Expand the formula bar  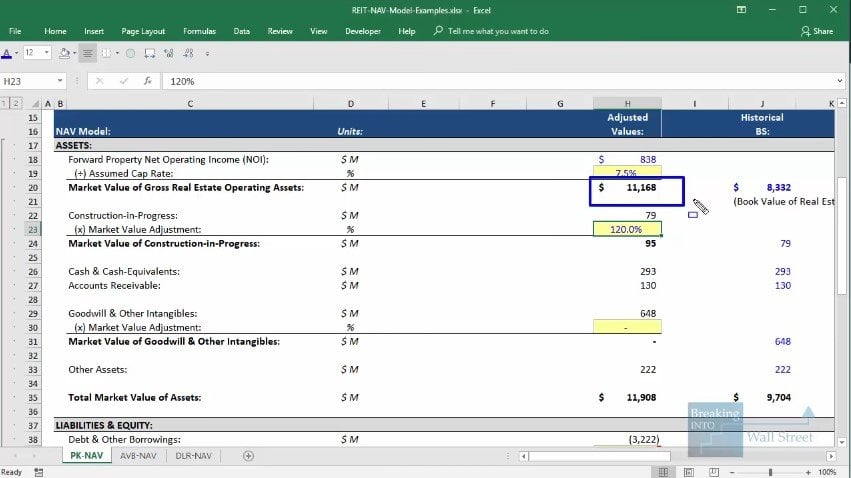pyautogui.click(x=839, y=81)
